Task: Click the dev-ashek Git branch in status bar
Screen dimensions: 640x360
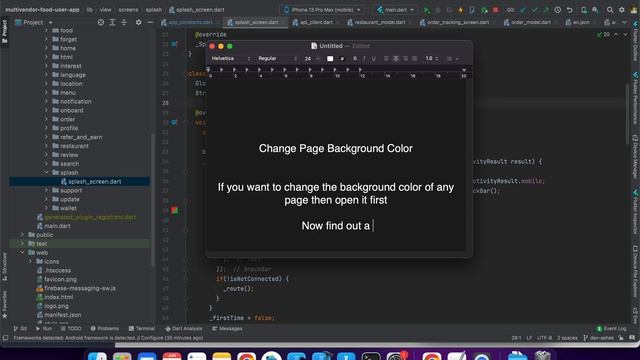Action: (x=599, y=338)
